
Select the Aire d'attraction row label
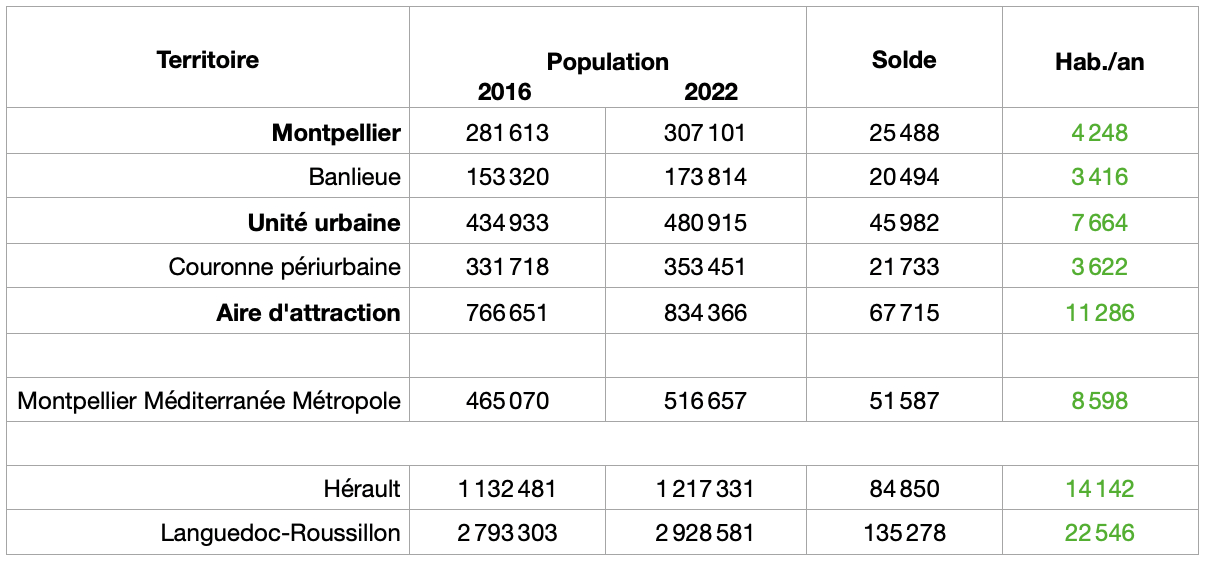[x=308, y=313]
